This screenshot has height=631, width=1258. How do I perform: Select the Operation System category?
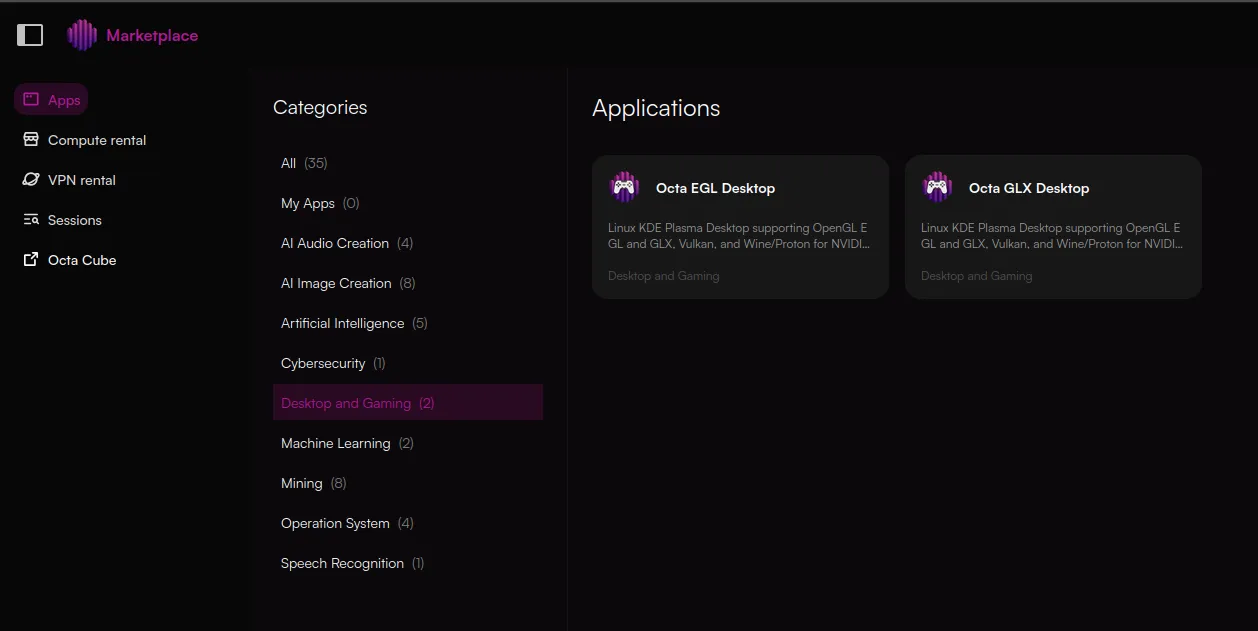pos(408,523)
